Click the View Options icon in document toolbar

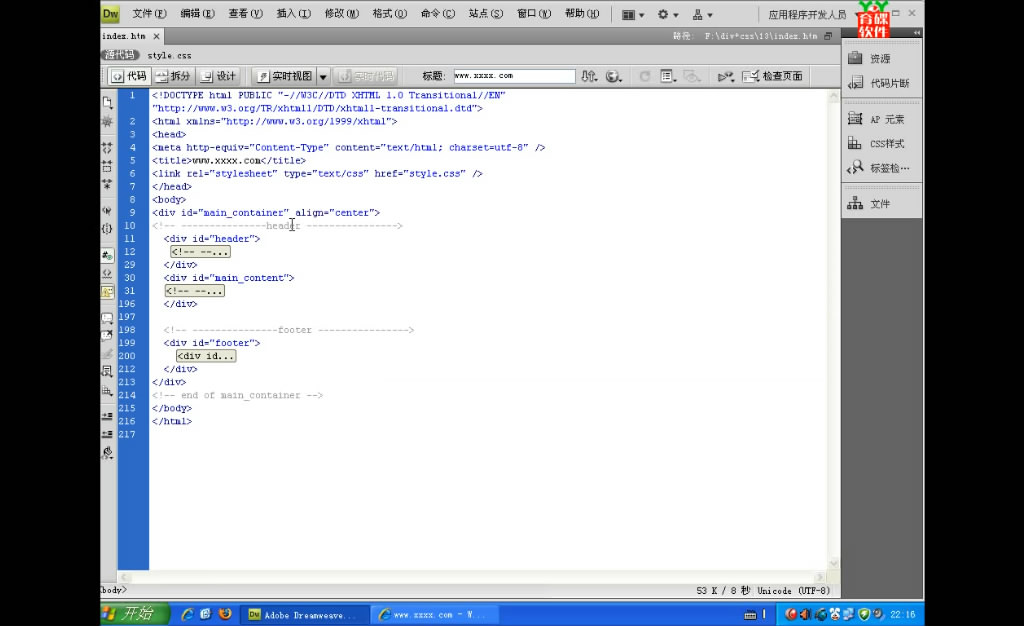pyautogui.click(x=667, y=76)
